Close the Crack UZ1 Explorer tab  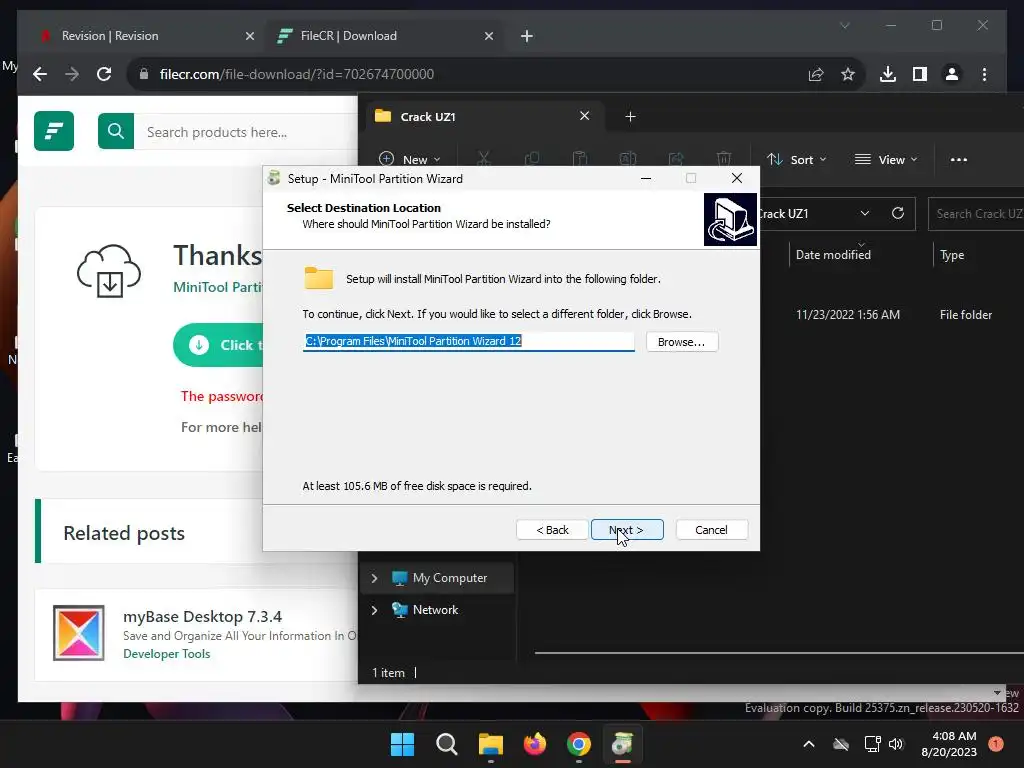[584, 116]
